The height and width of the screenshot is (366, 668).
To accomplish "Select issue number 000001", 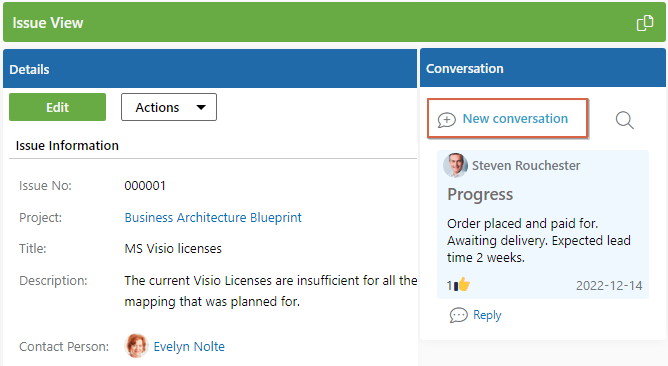I will (145, 186).
